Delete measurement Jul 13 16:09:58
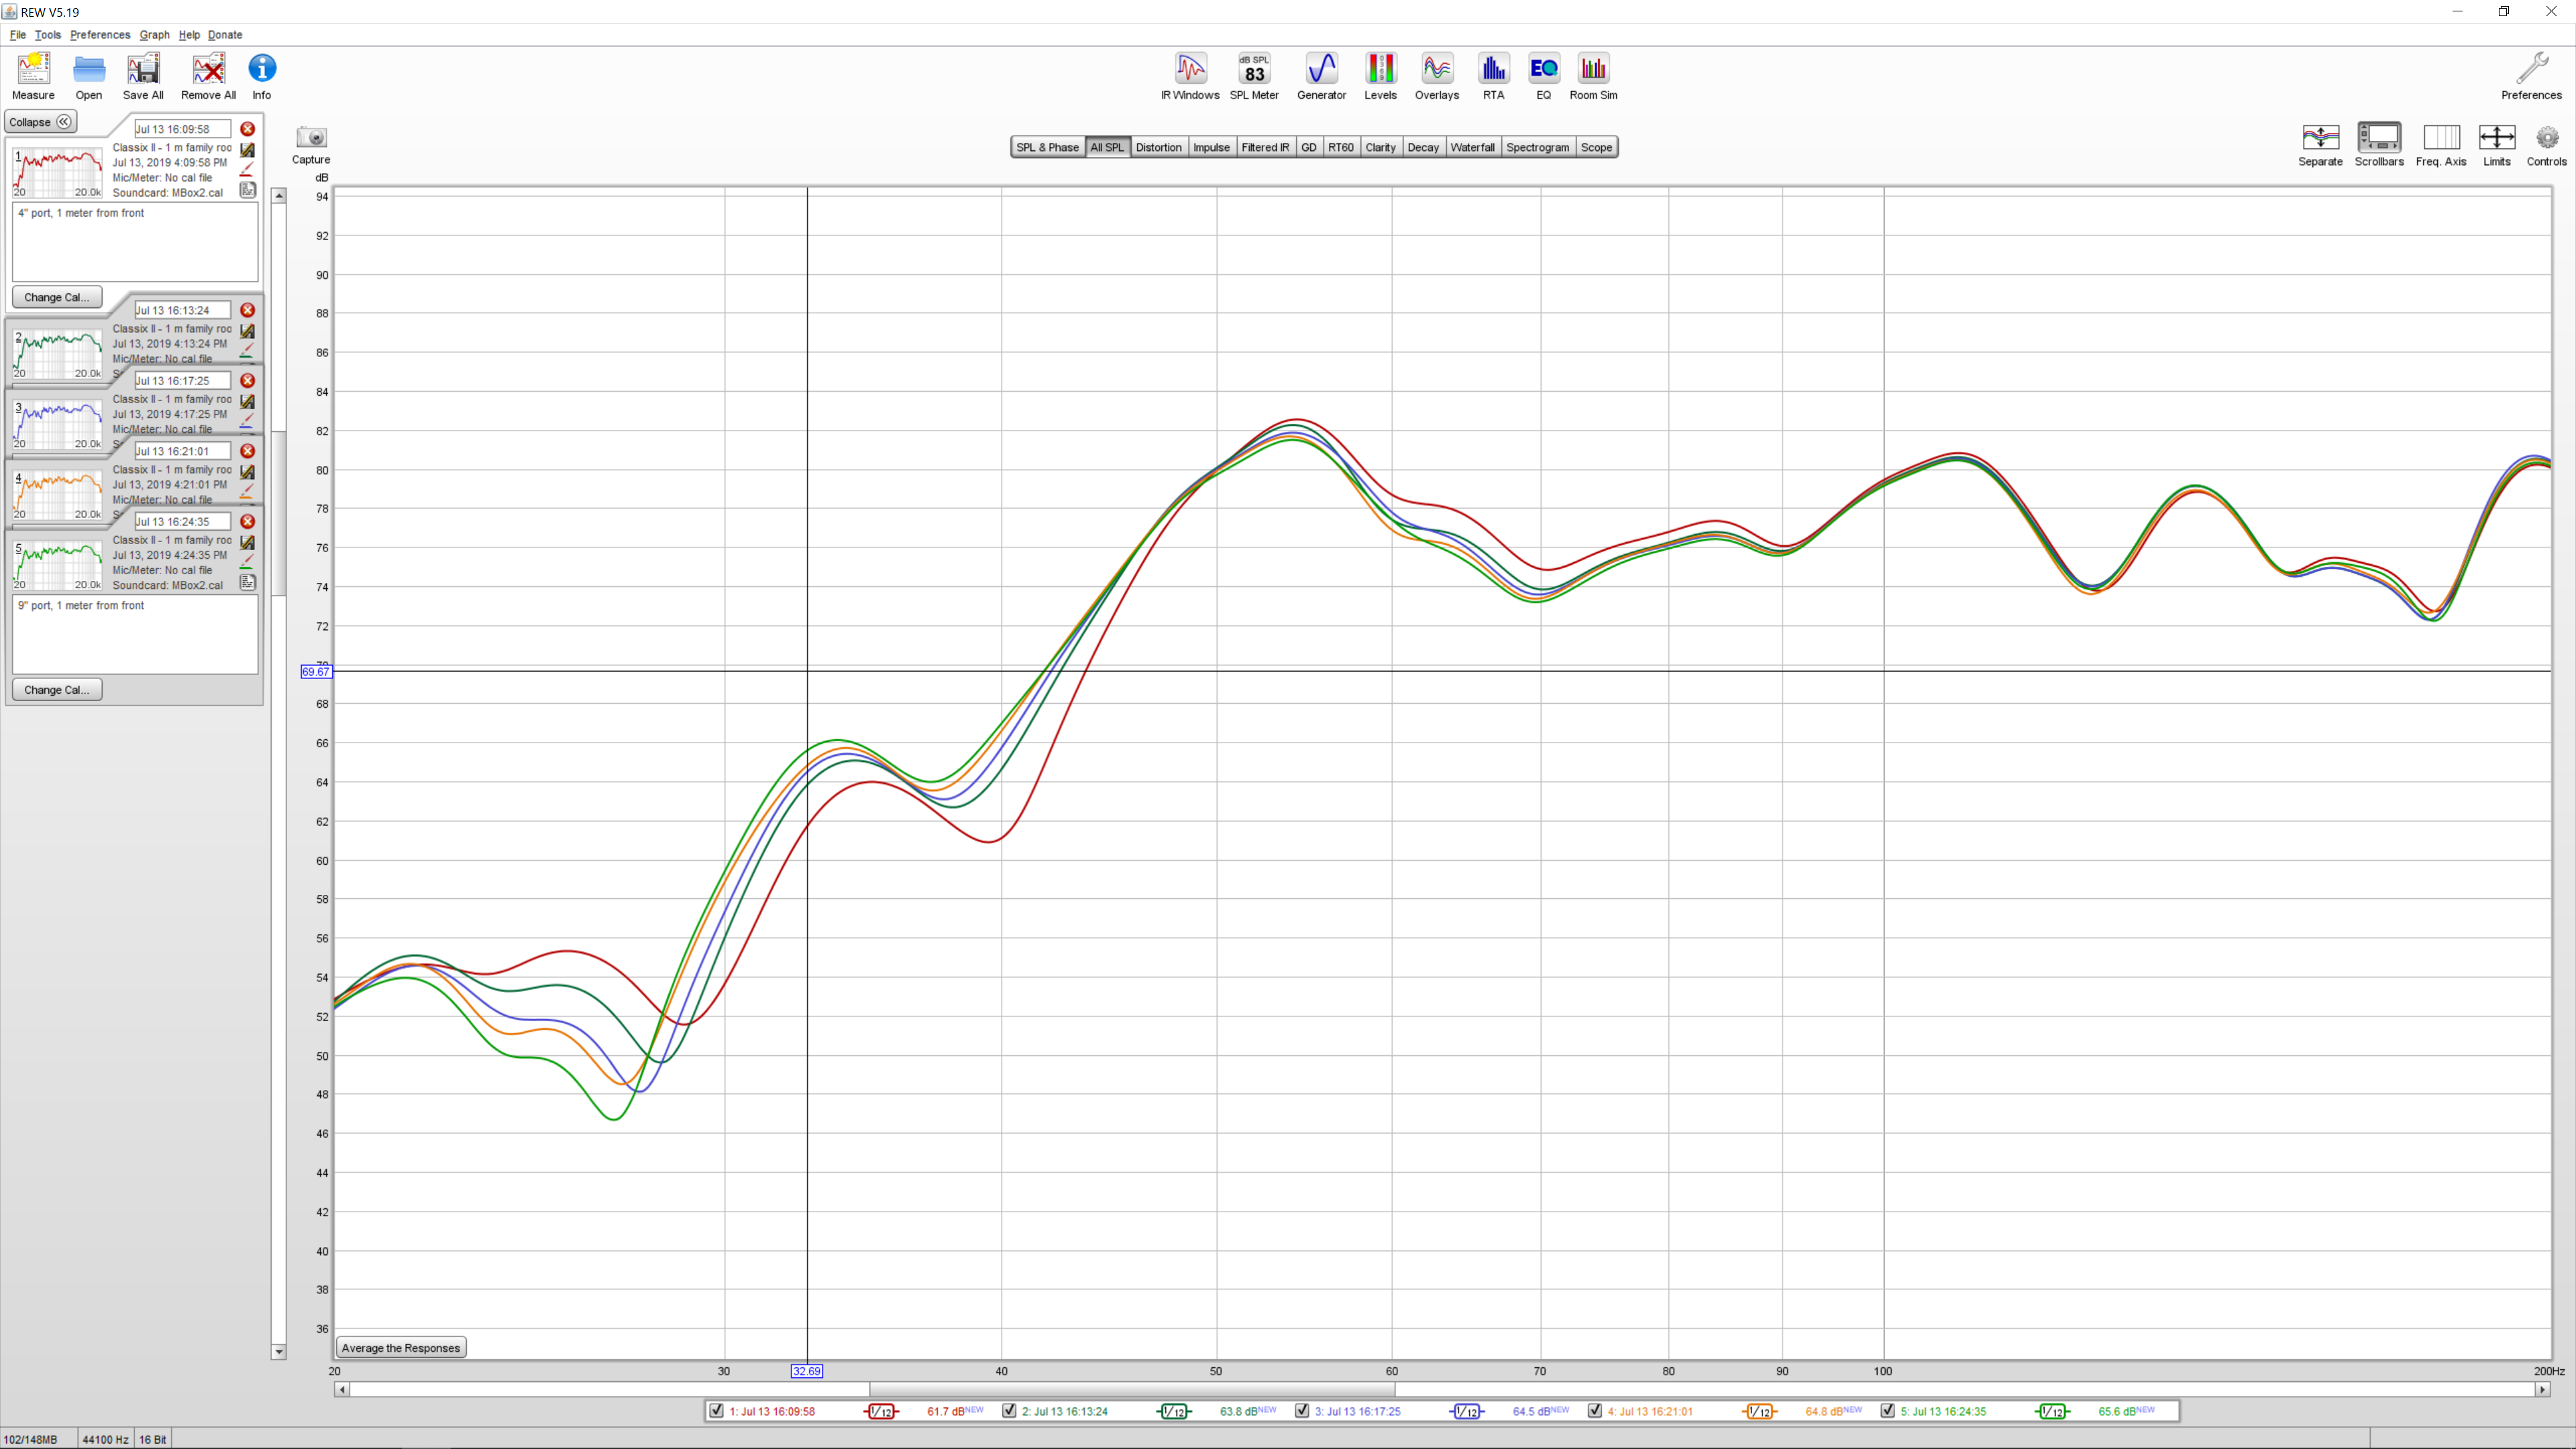The height and width of the screenshot is (1449, 2576). 247,129
